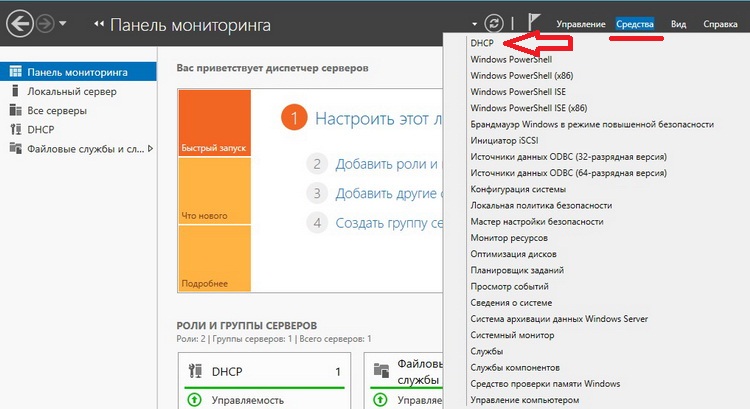Choose Источники данных ODBC (32-разрядная версия)
The height and width of the screenshot is (409, 750).
(x=568, y=157)
